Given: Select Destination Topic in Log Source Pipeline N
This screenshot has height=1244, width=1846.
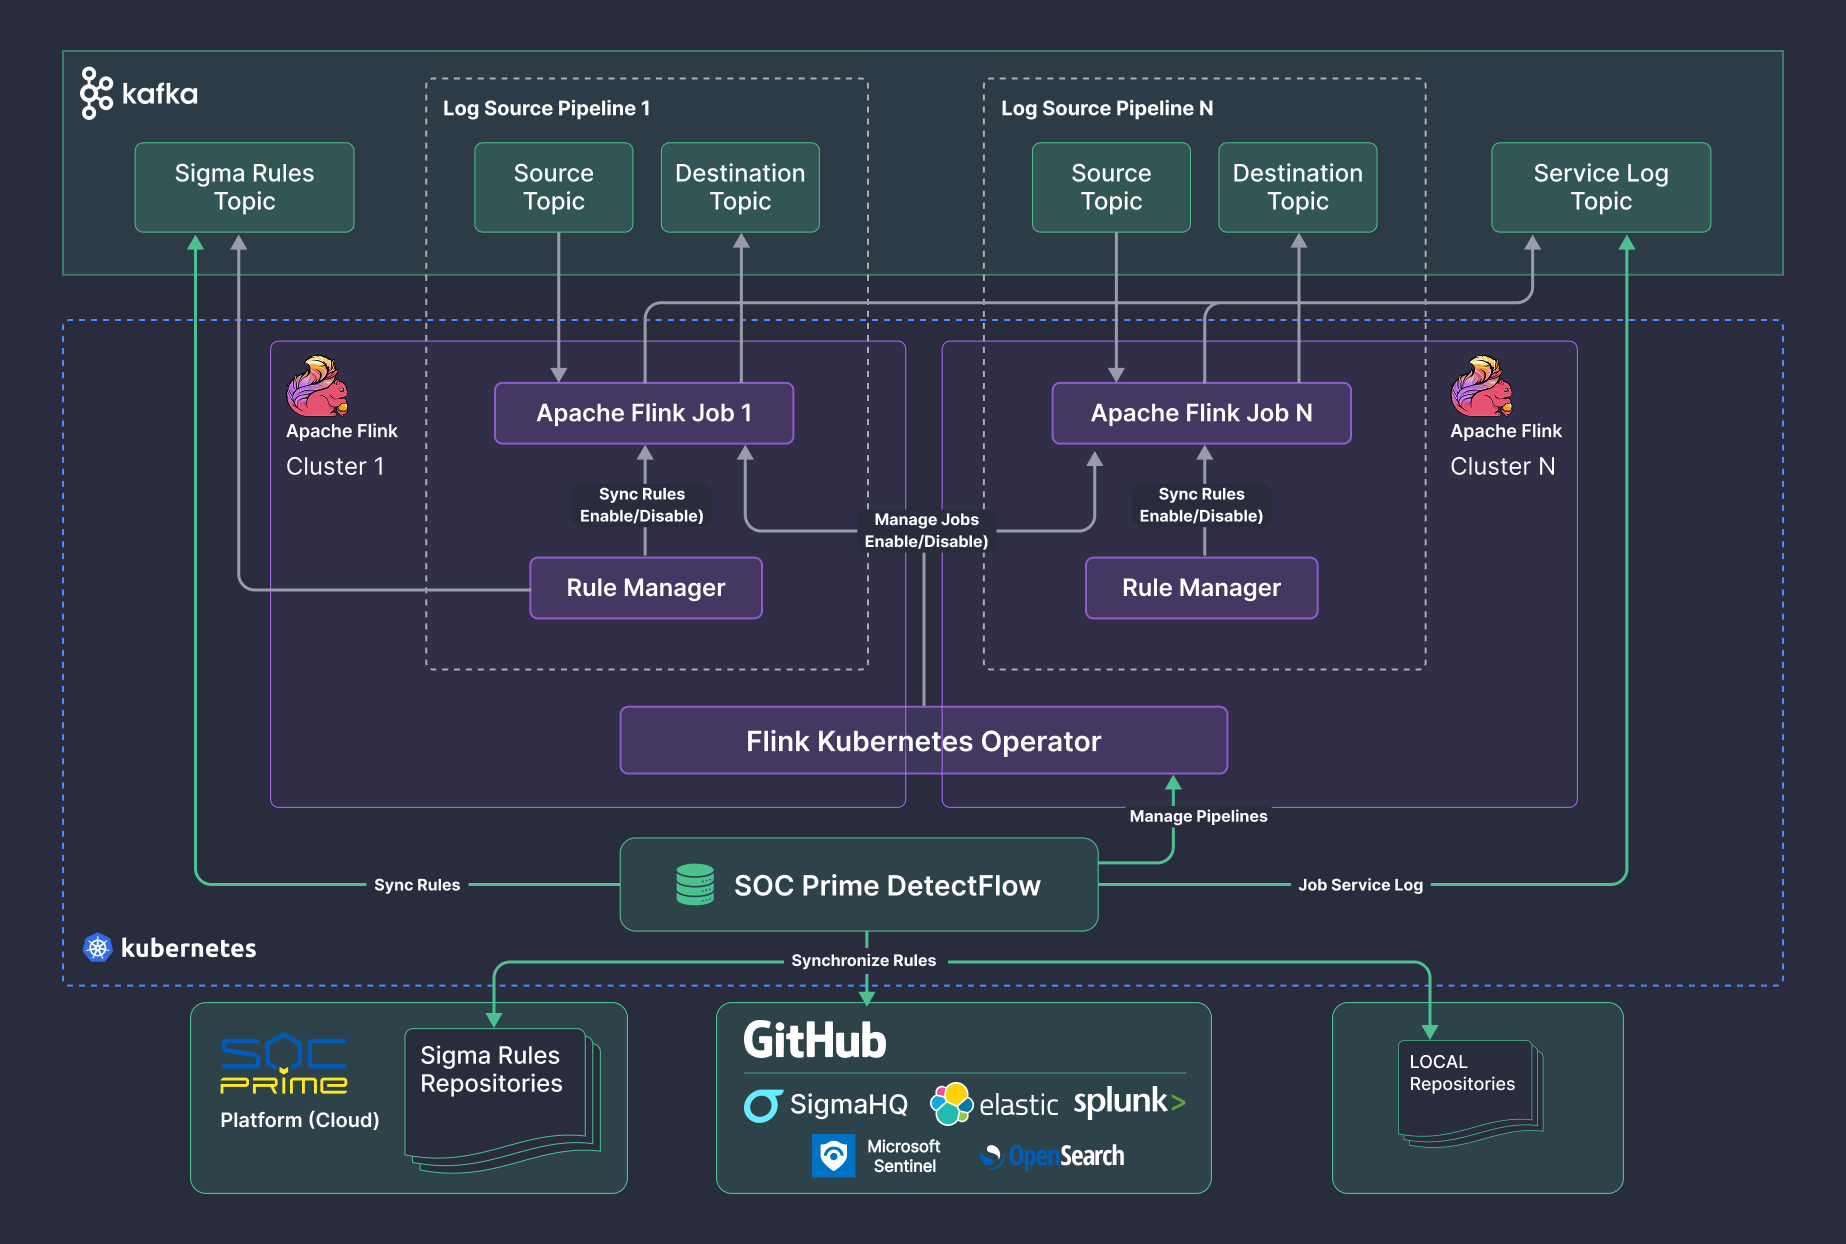Looking at the screenshot, I should coord(1298,187).
